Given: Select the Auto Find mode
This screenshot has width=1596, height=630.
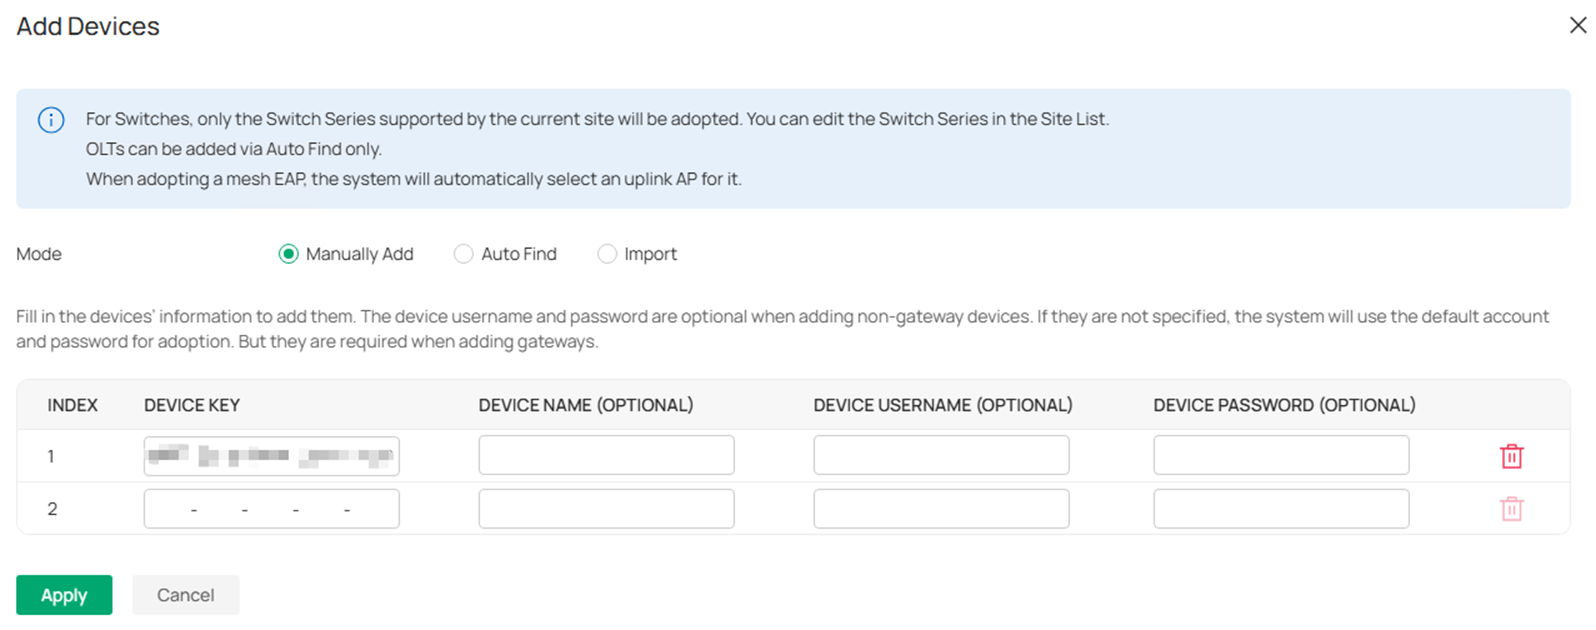Looking at the screenshot, I should click(463, 254).
